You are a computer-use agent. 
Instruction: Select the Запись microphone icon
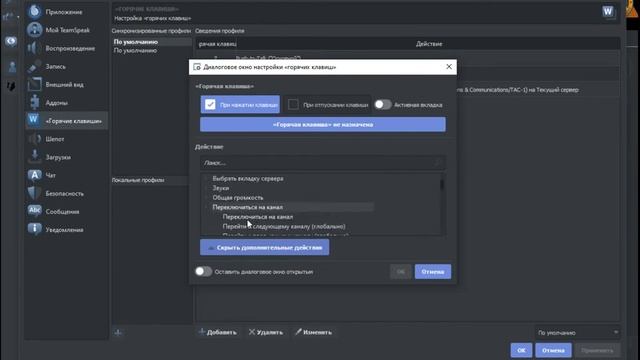35,66
